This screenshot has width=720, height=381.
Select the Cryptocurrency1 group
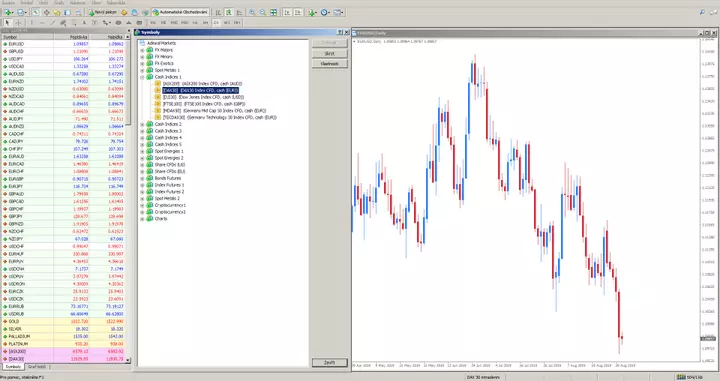tap(170, 205)
